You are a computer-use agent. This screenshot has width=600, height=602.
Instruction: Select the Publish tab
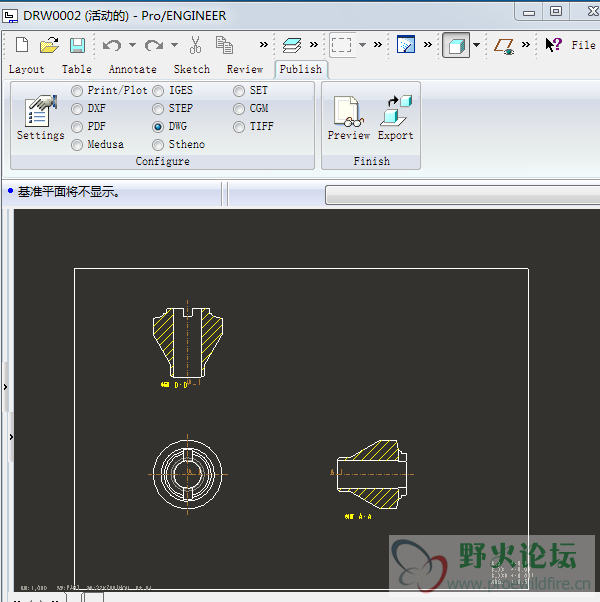point(301,69)
